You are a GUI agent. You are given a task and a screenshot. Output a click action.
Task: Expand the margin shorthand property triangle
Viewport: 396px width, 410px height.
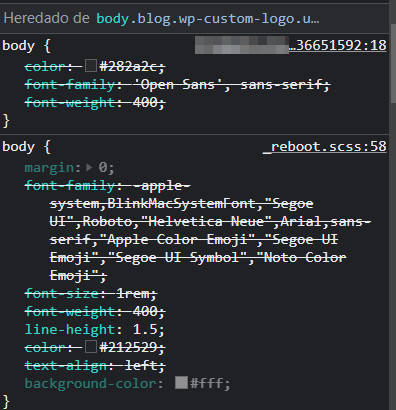[x=89, y=167]
